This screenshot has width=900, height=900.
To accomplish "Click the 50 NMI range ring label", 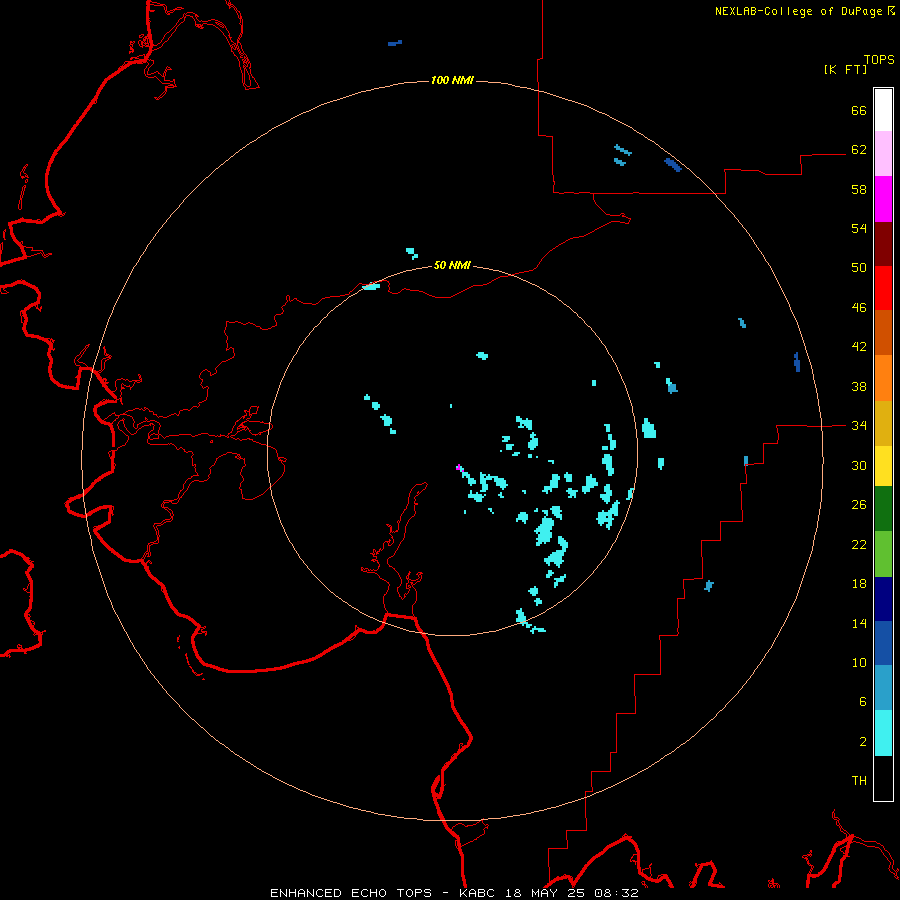I will pos(452,265).
